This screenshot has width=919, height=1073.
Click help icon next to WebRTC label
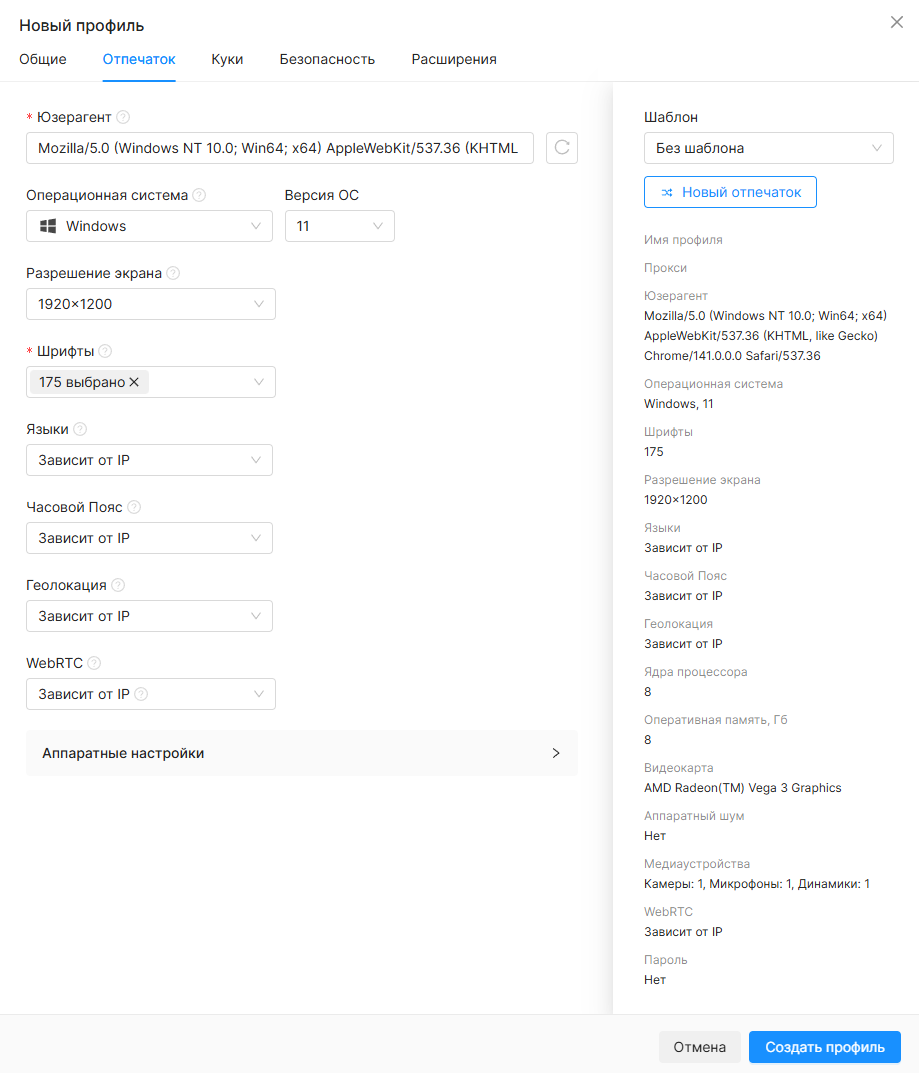tap(94, 663)
